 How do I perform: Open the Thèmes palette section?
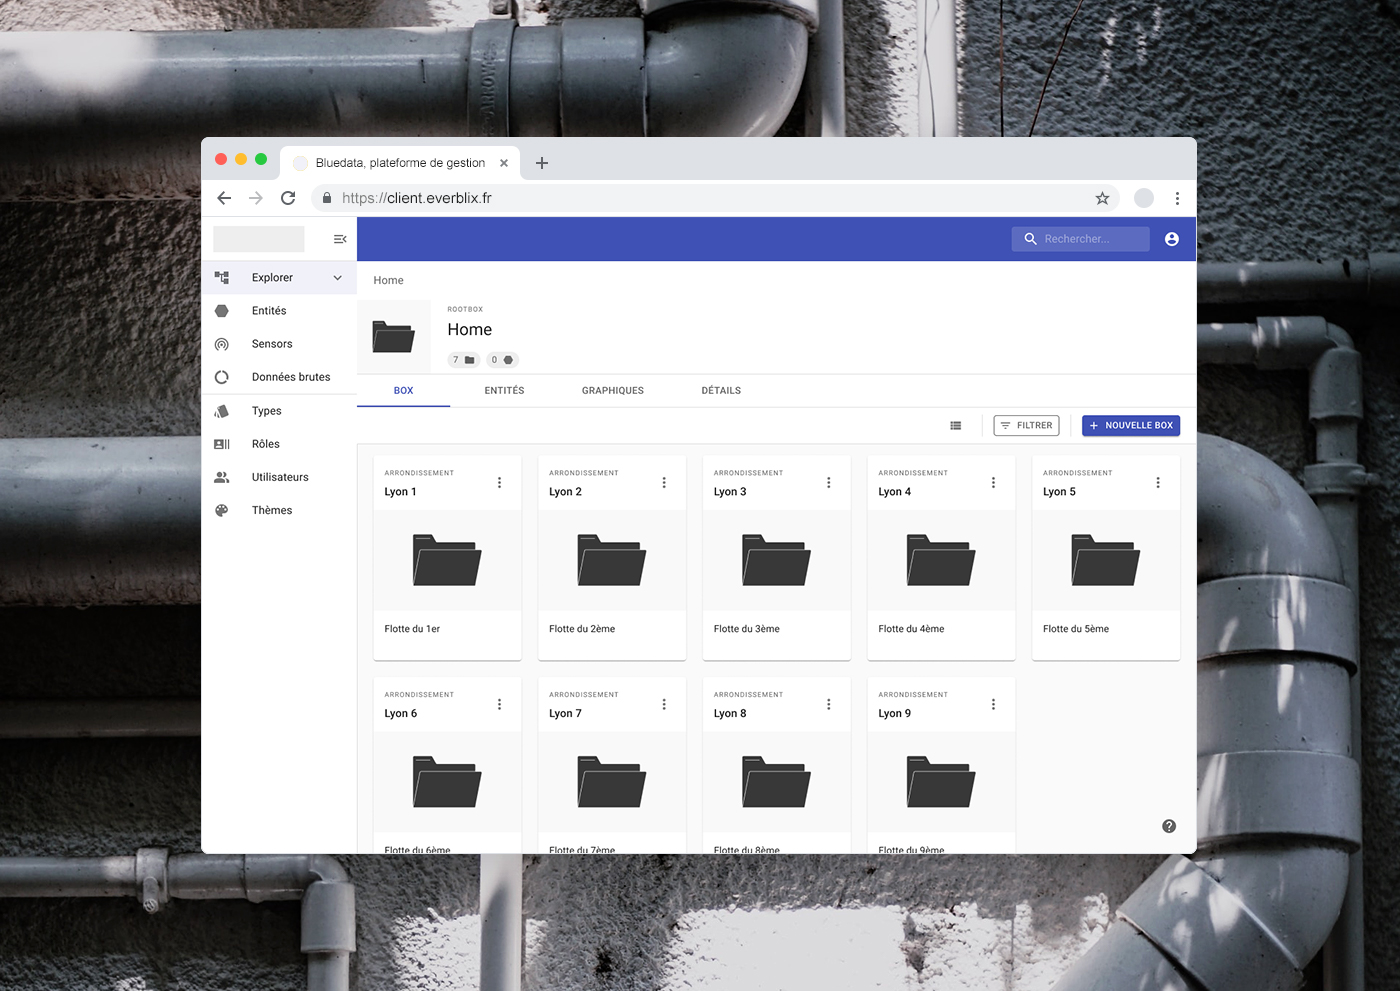[x=271, y=510]
